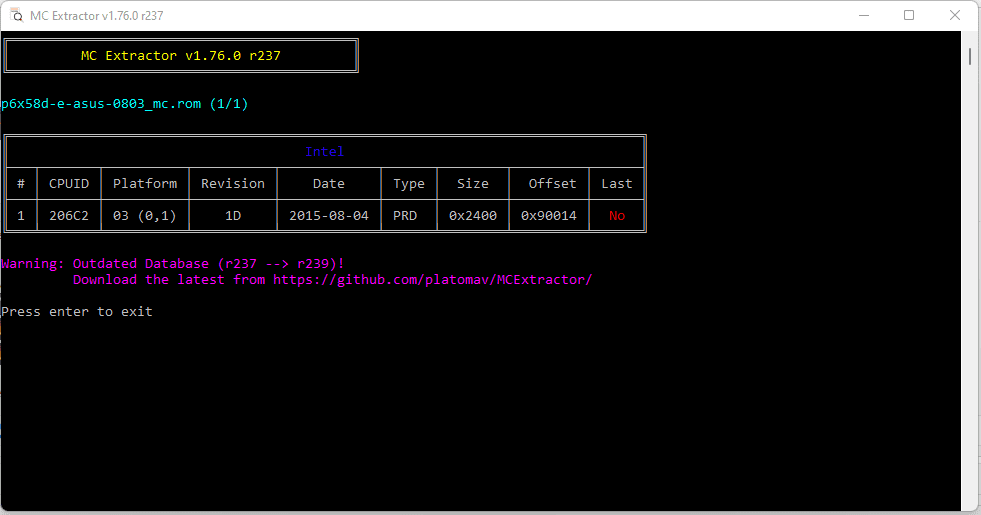Click the Type column header
This screenshot has width=981, height=515.
point(409,183)
